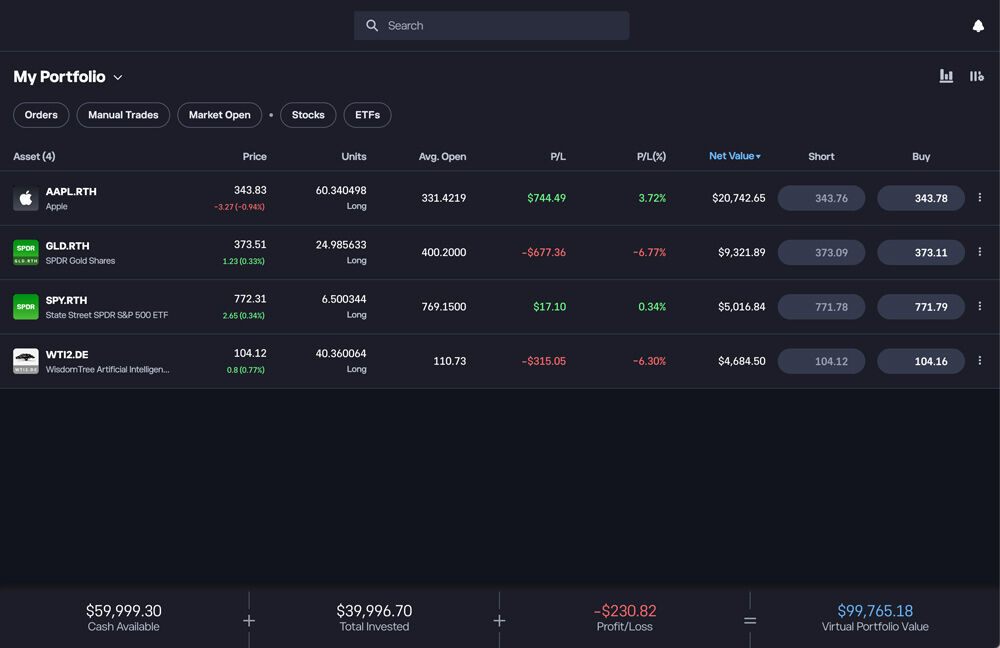Toggle the ETFs filter chip
This screenshot has width=1000, height=648.
(x=367, y=115)
